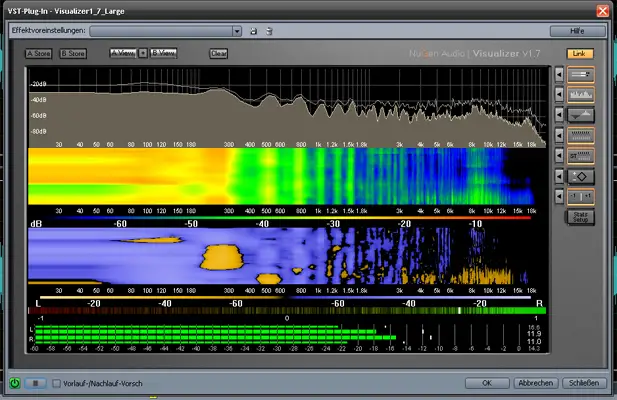Viewport: 617px width, 400px height.
Task: Enable Vorlauf-/Nachlauf-Vorsch checkbox
Action: [x=57, y=383]
